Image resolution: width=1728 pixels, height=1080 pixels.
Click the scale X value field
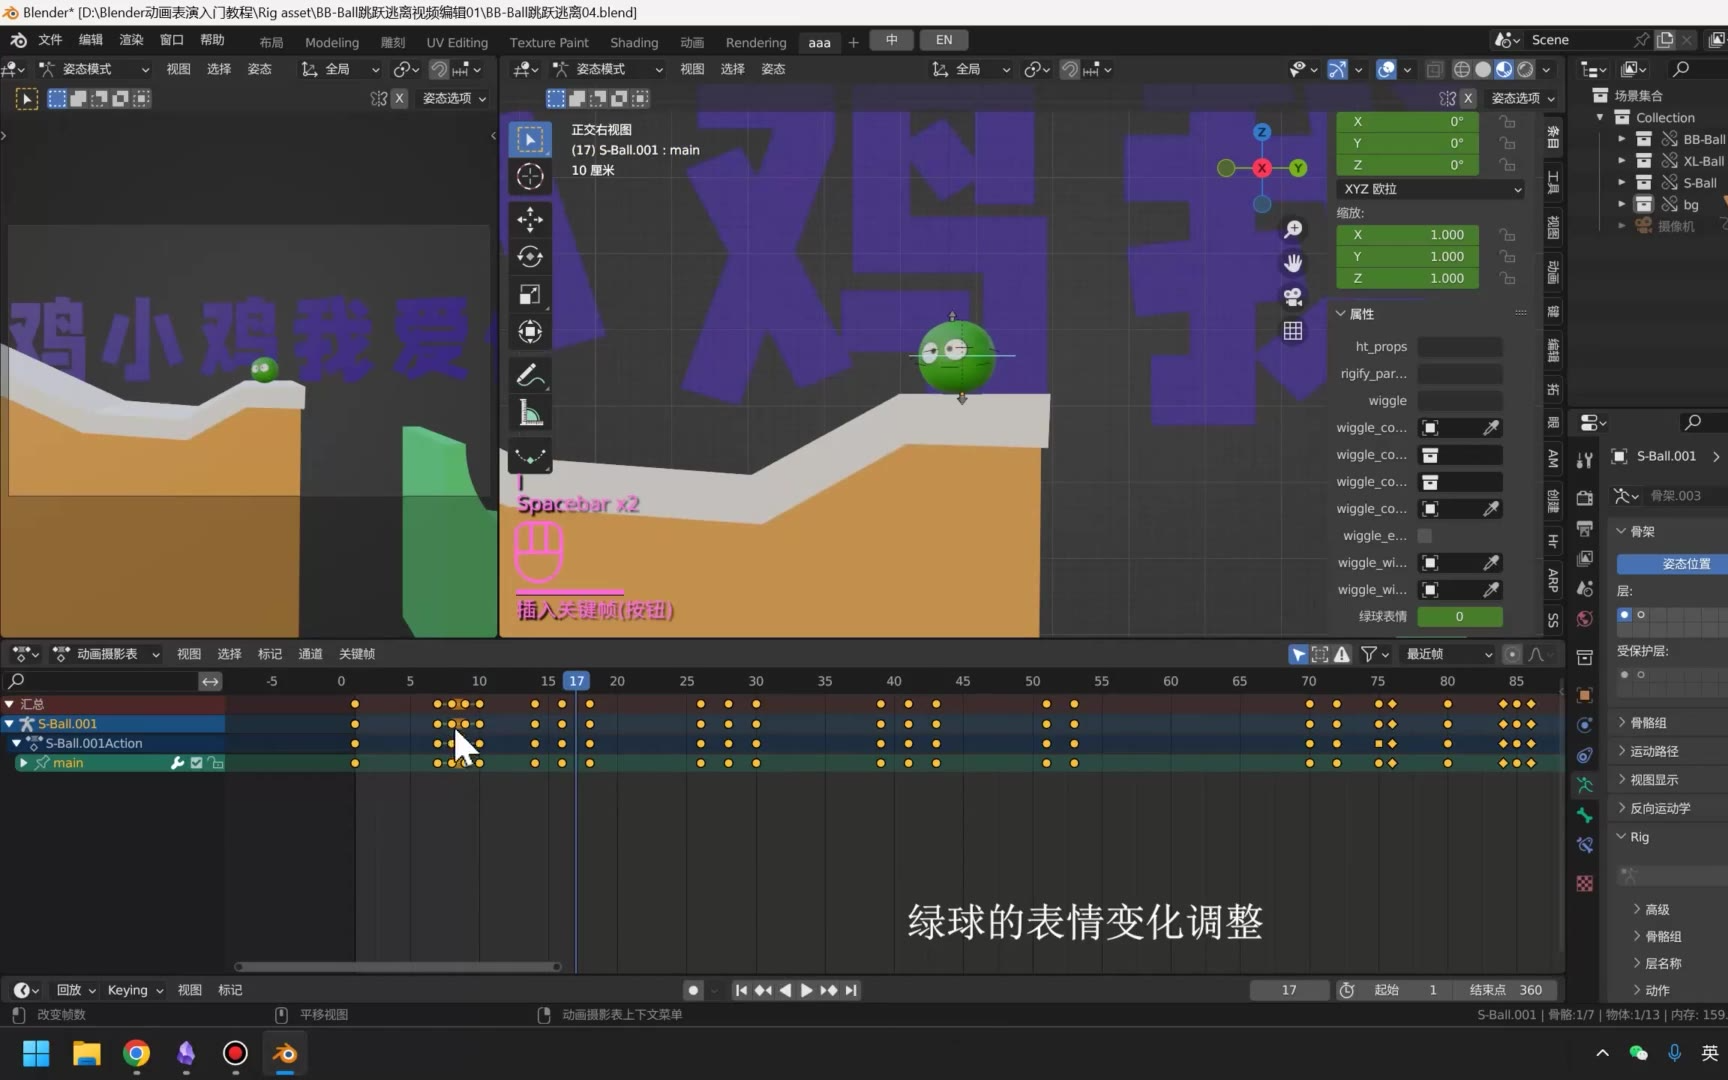(1408, 235)
